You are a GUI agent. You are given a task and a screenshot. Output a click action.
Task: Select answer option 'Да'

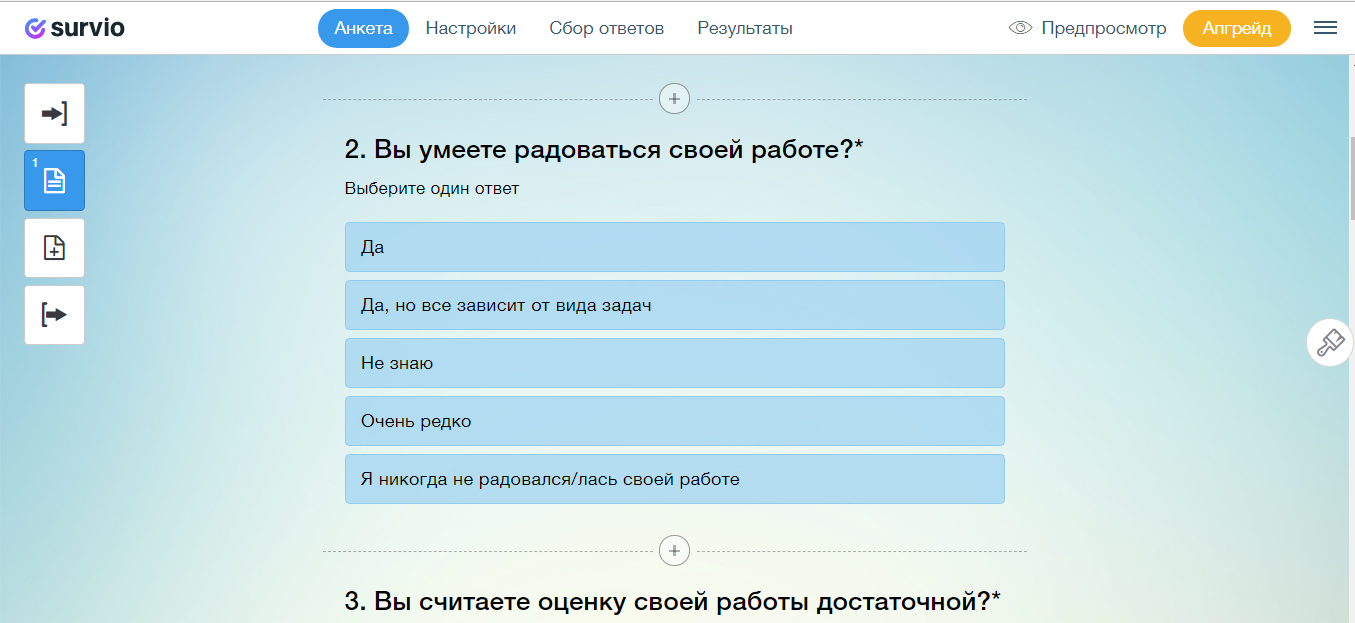[x=675, y=247]
